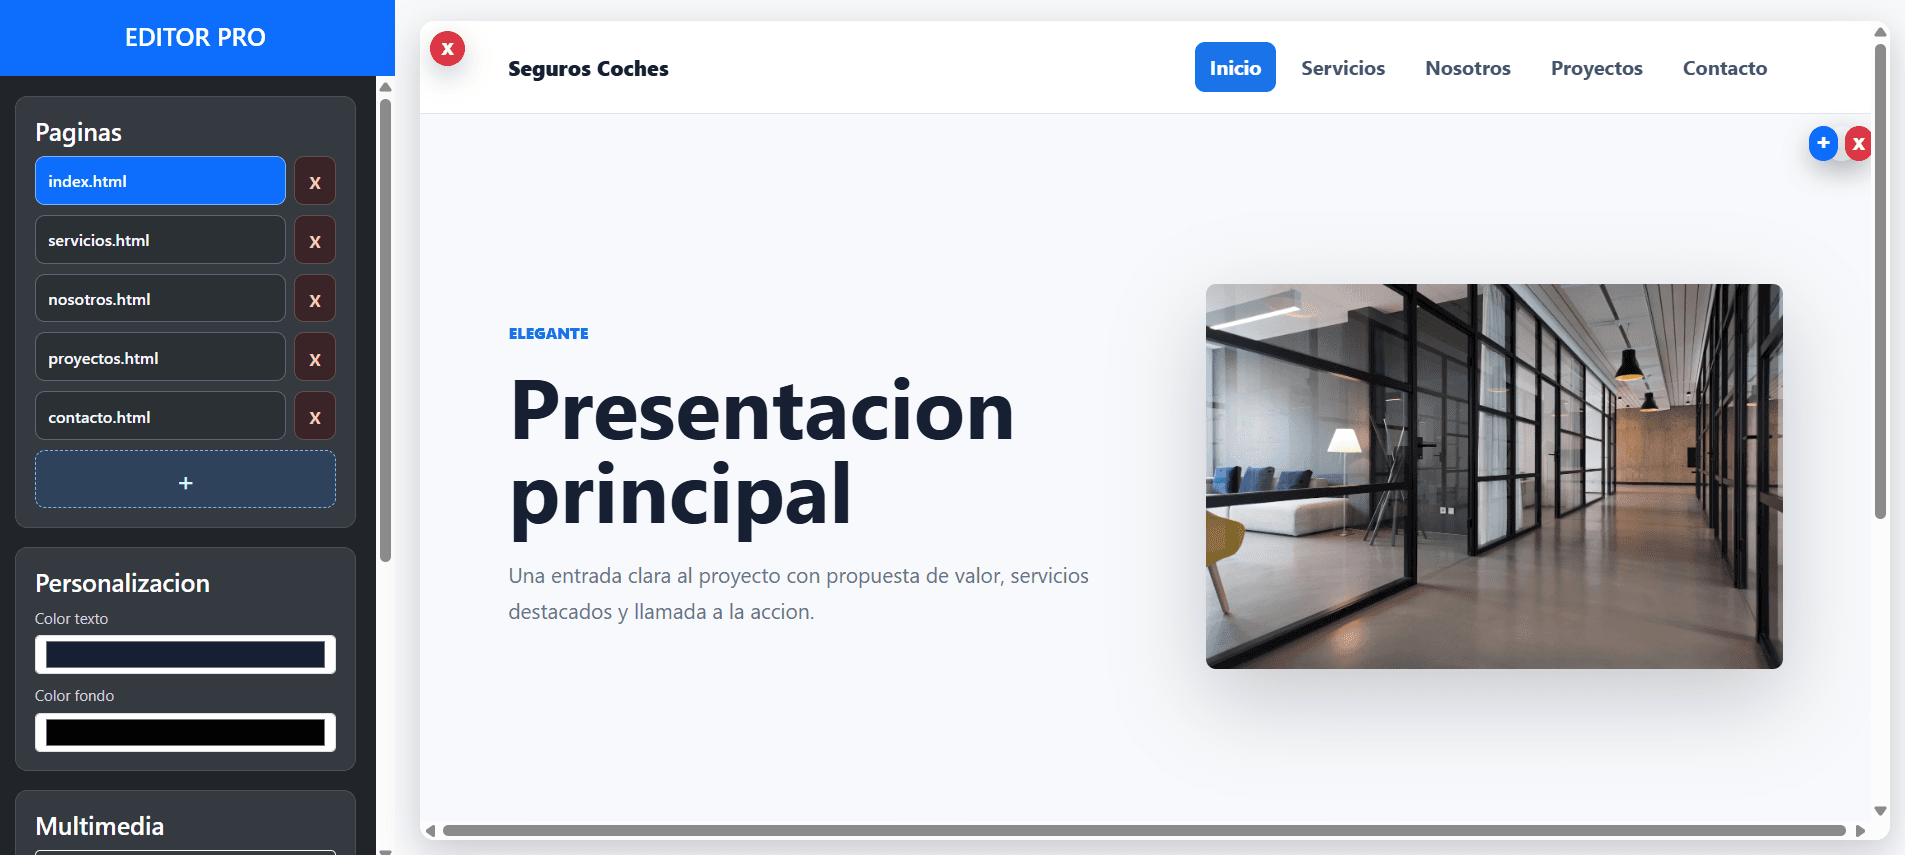Open the Color fondo swatch picker
Viewport: 1905px width, 855px height.
tap(185, 732)
